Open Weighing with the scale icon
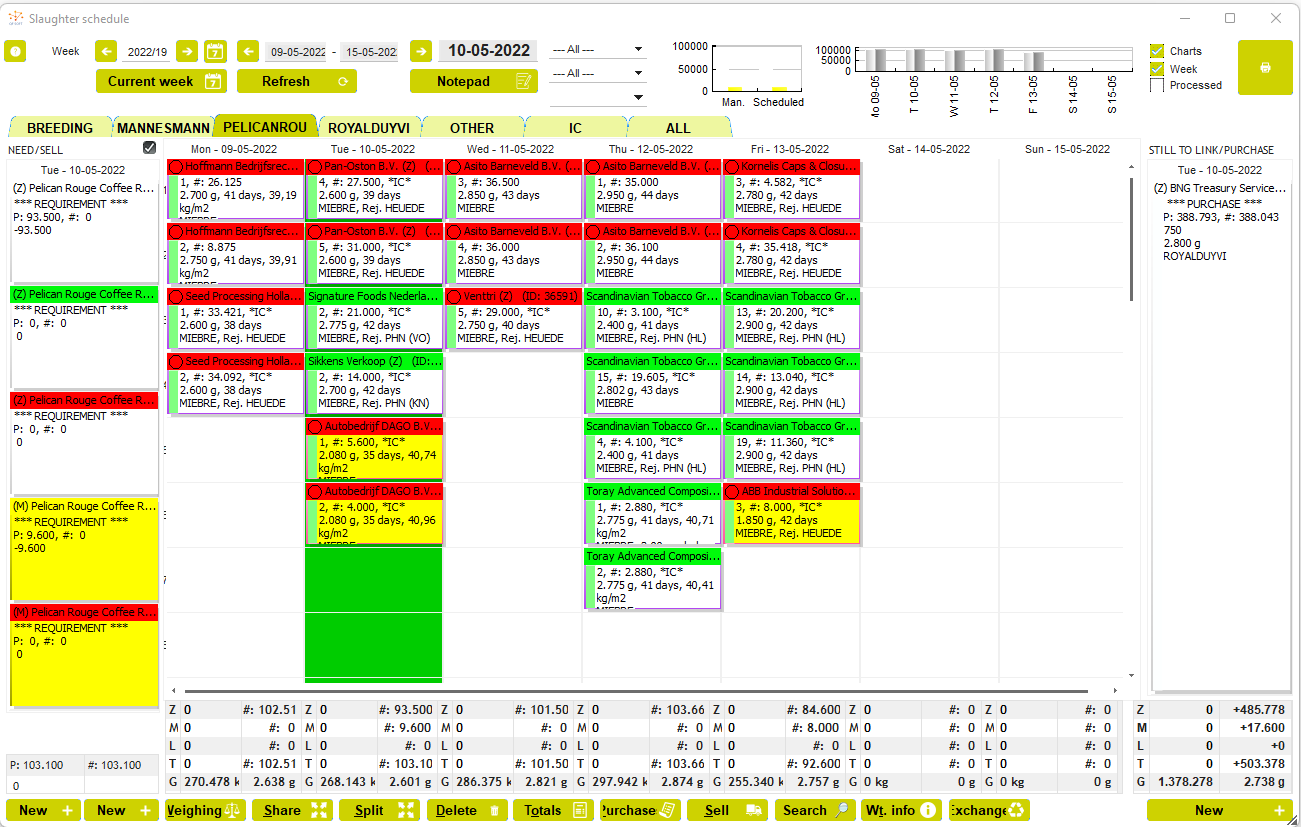The height and width of the screenshot is (827, 1301). tap(205, 810)
